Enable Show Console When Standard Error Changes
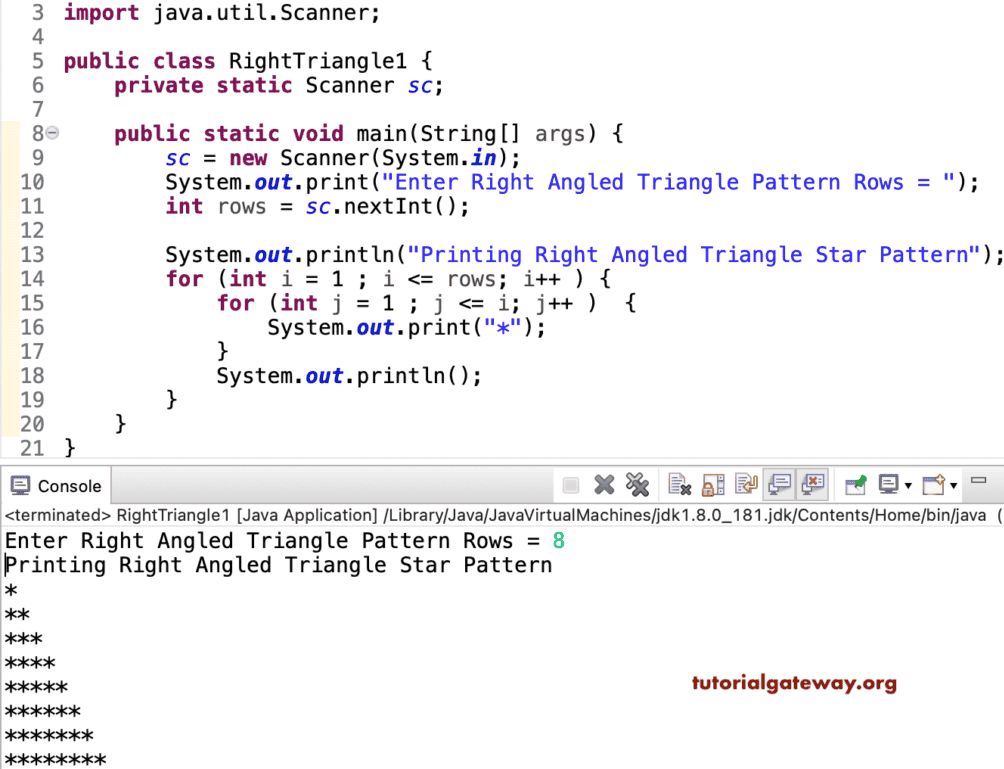This screenshot has width=1004, height=769. coord(813,484)
